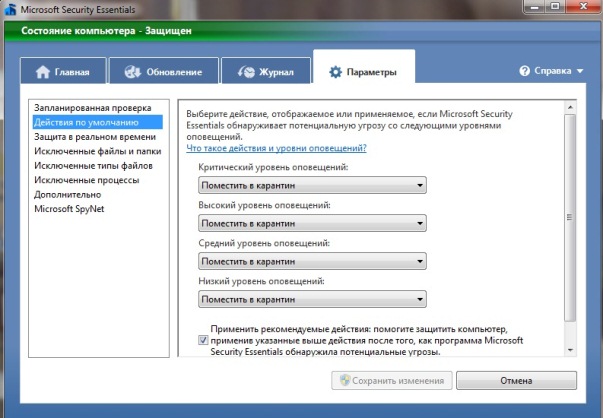Select Действия по умолчанию in the list
The image size is (603, 418).
coord(98,122)
